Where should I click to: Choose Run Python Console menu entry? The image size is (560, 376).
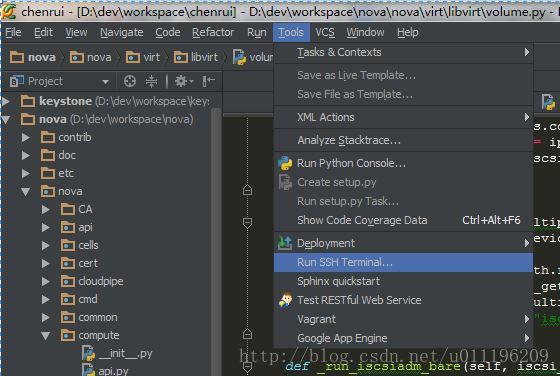[403, 163]
